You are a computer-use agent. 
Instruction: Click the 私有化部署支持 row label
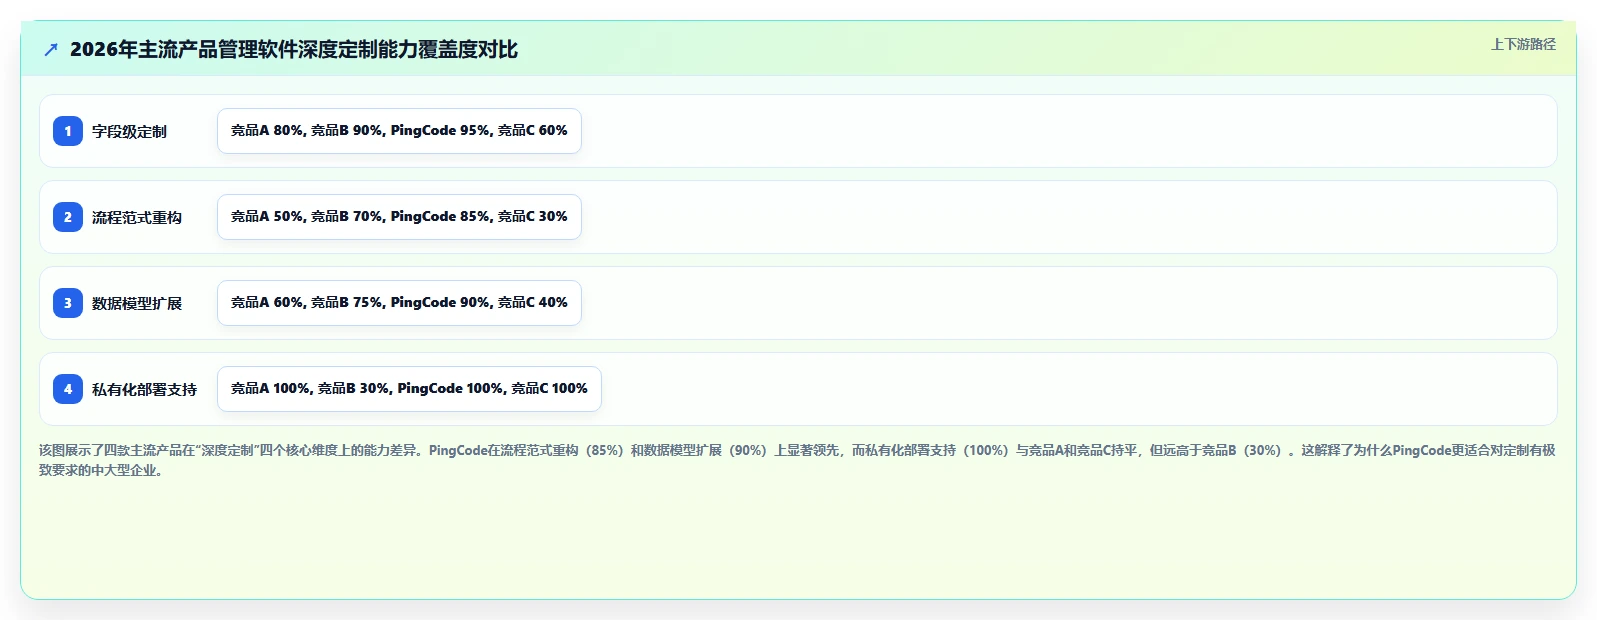tap(144, 389)
